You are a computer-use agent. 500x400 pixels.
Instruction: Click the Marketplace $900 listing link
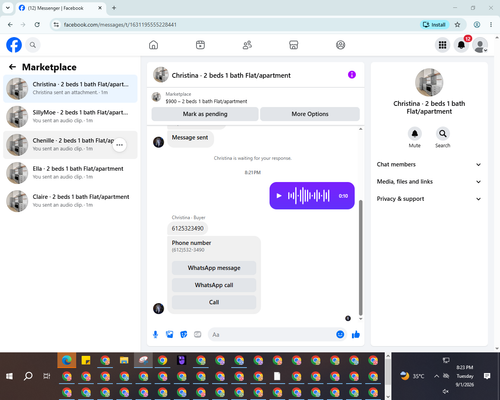[206, 101]
